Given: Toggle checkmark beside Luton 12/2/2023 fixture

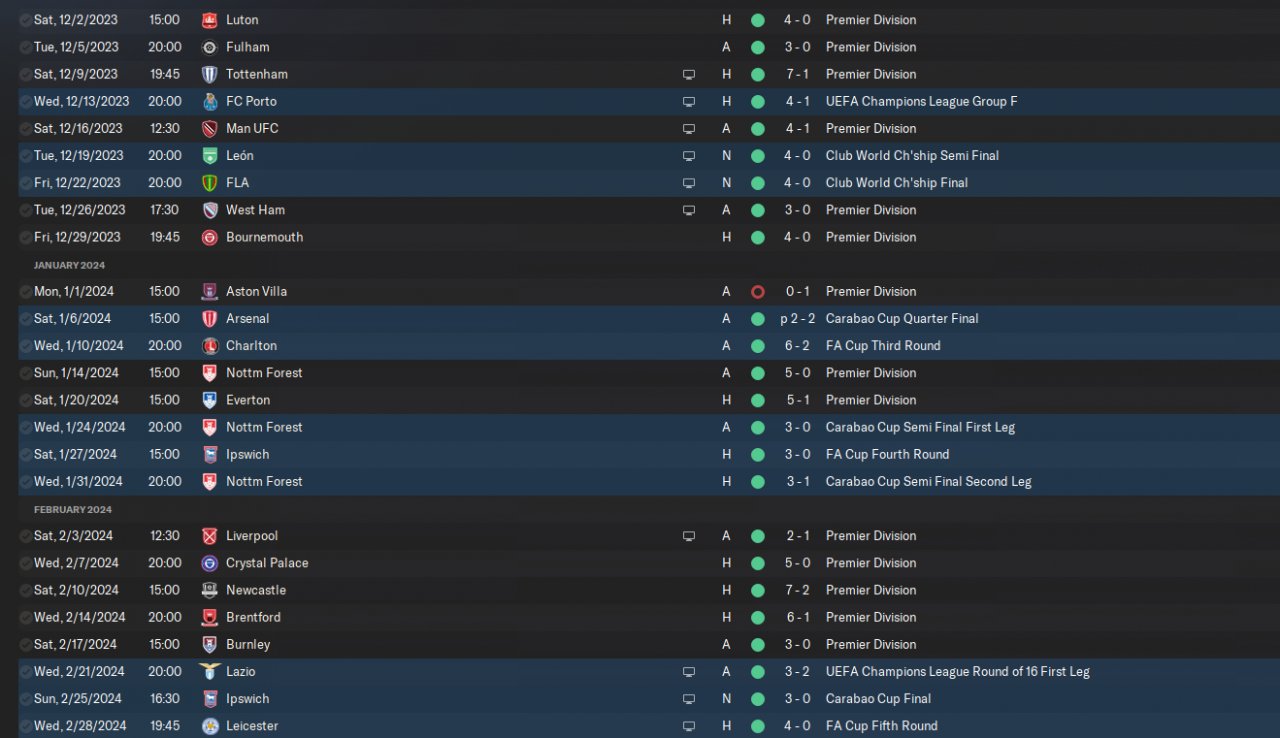Looking at the screenshot, I should [x=25, y=20].
